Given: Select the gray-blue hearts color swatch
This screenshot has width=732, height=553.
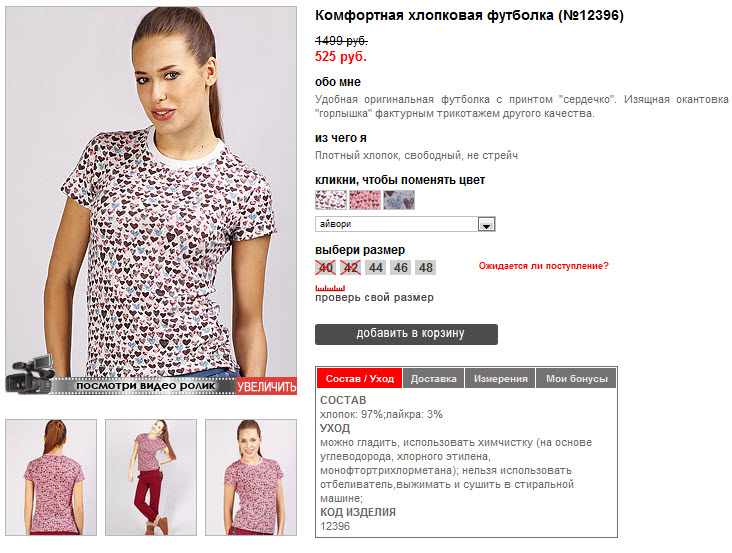Looking at the screenshot, I should [x=399, y=200].
